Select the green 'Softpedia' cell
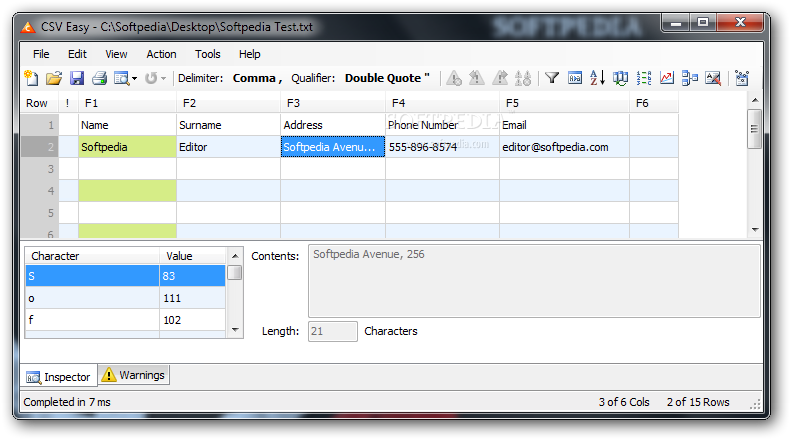This screenshot has width=791, height=440. (128, 147)
